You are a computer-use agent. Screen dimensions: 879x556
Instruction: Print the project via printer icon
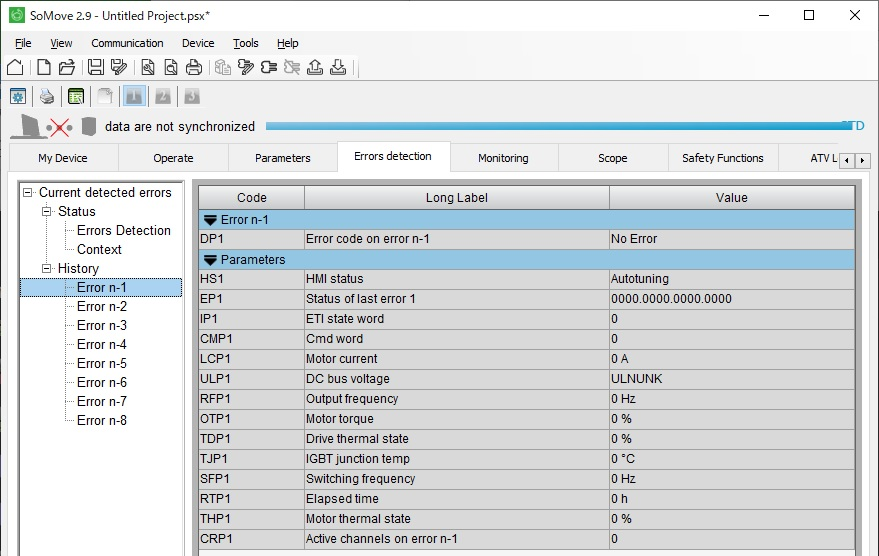[x=194, y=67]
